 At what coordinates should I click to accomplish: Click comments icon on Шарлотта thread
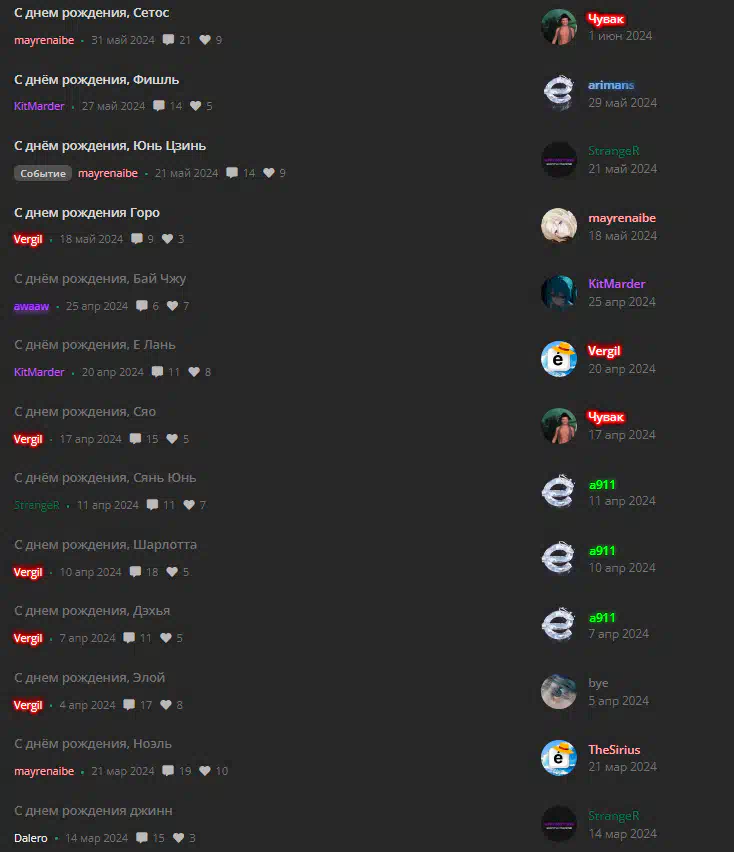click(135, 572)
